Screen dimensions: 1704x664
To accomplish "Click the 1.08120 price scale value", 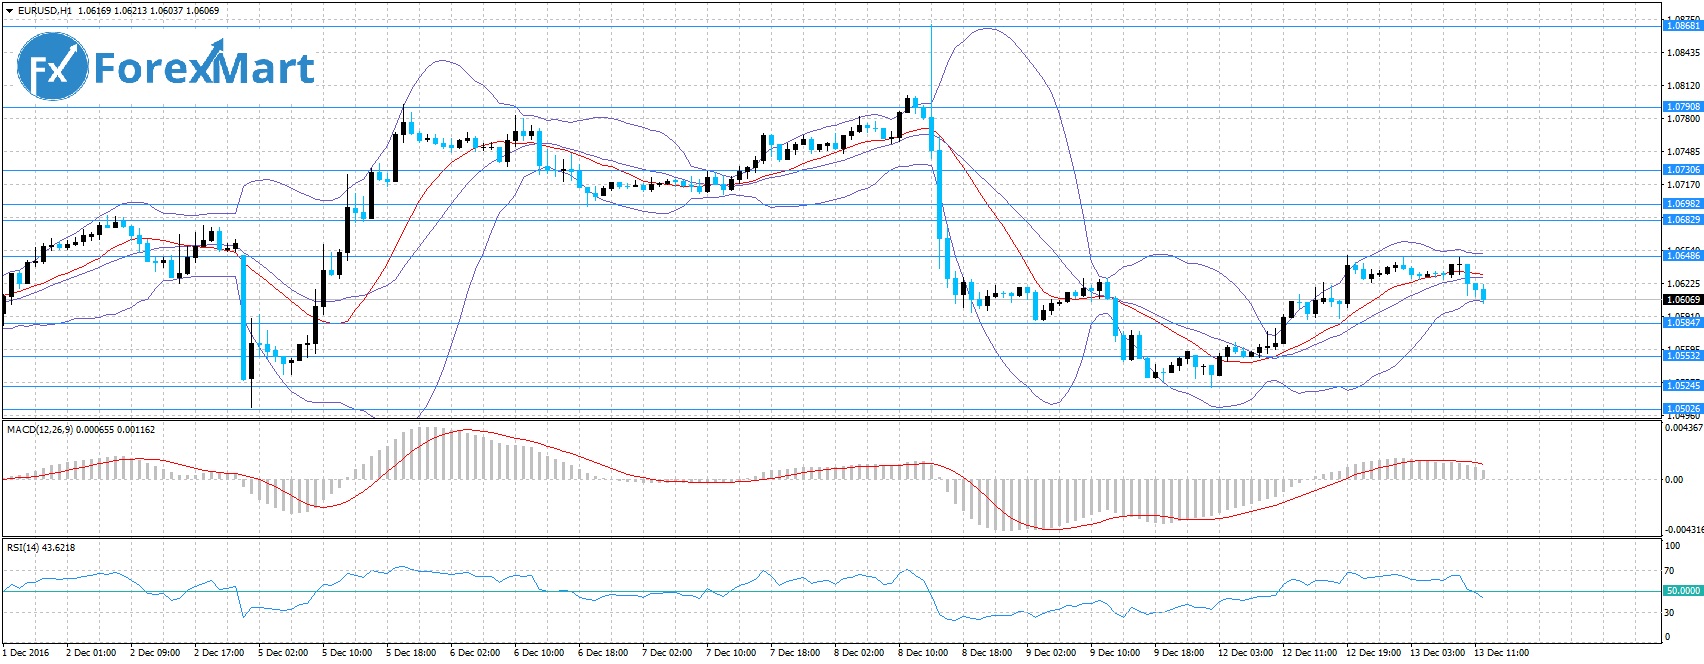I will coord(1684,86).
